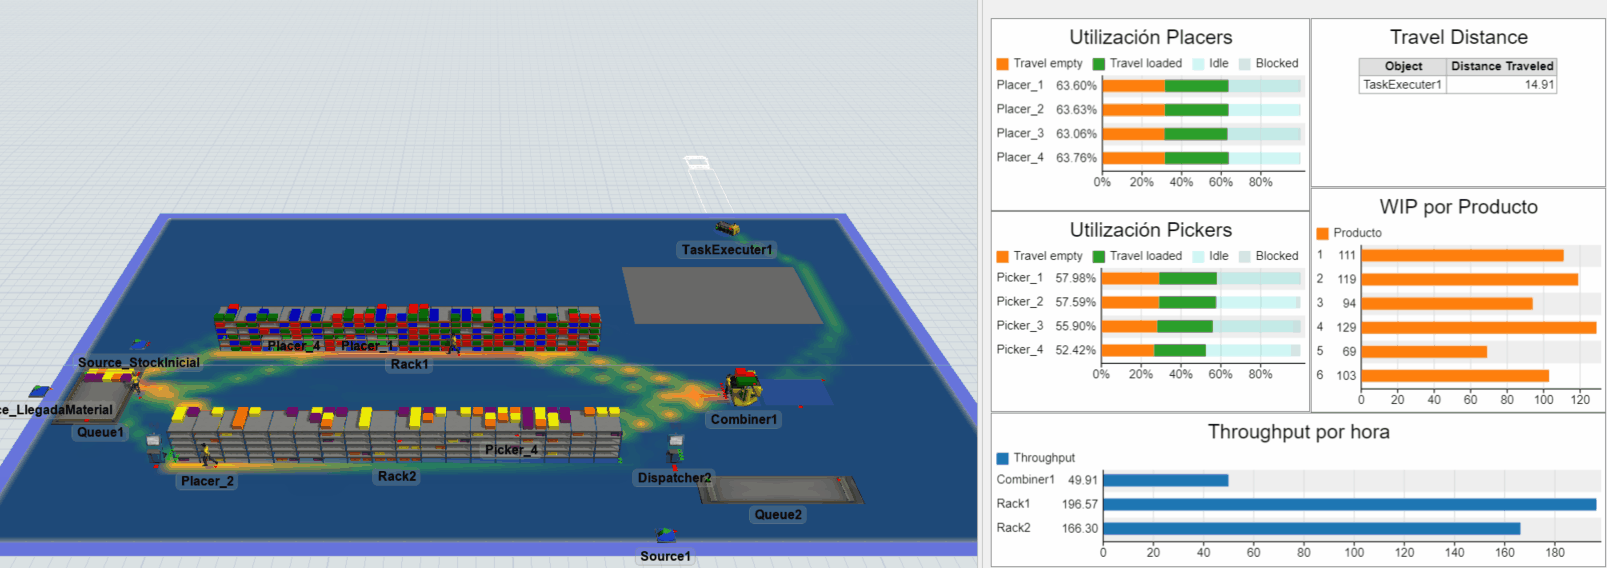
Task: Select the TaskExecuter1 vehicle in the 3D model
Action: (x=728, y=230)
